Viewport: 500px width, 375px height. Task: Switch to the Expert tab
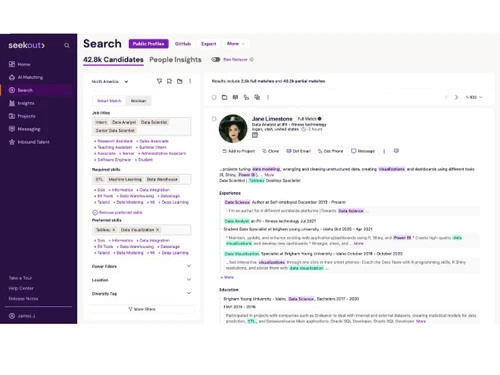click(x=209, y=44)
